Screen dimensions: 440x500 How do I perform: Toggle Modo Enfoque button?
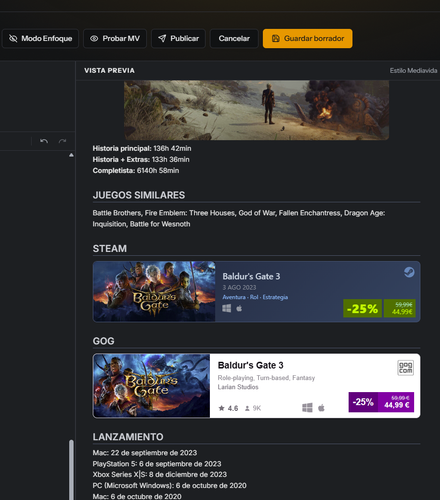[40, 38]
